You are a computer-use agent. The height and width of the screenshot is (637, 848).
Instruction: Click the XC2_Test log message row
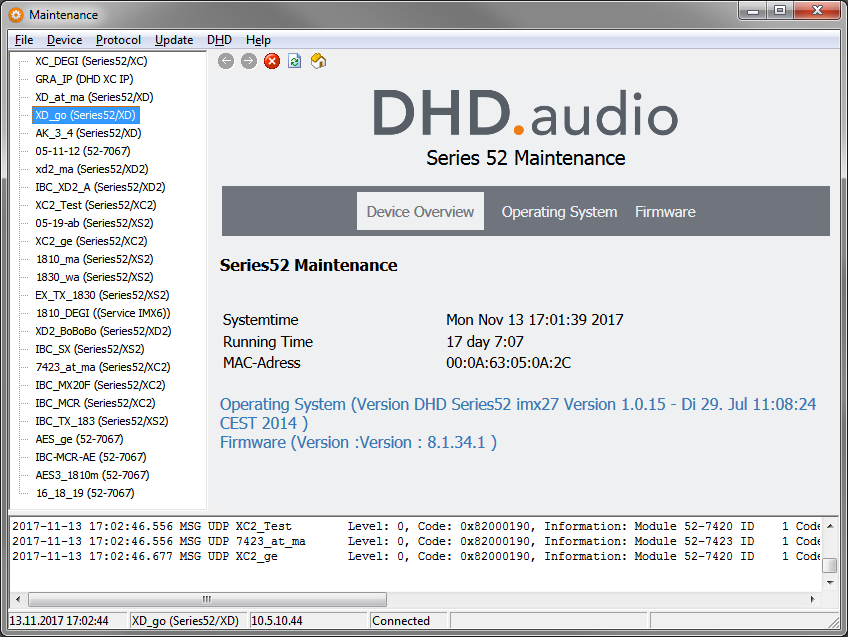[415, 526]
